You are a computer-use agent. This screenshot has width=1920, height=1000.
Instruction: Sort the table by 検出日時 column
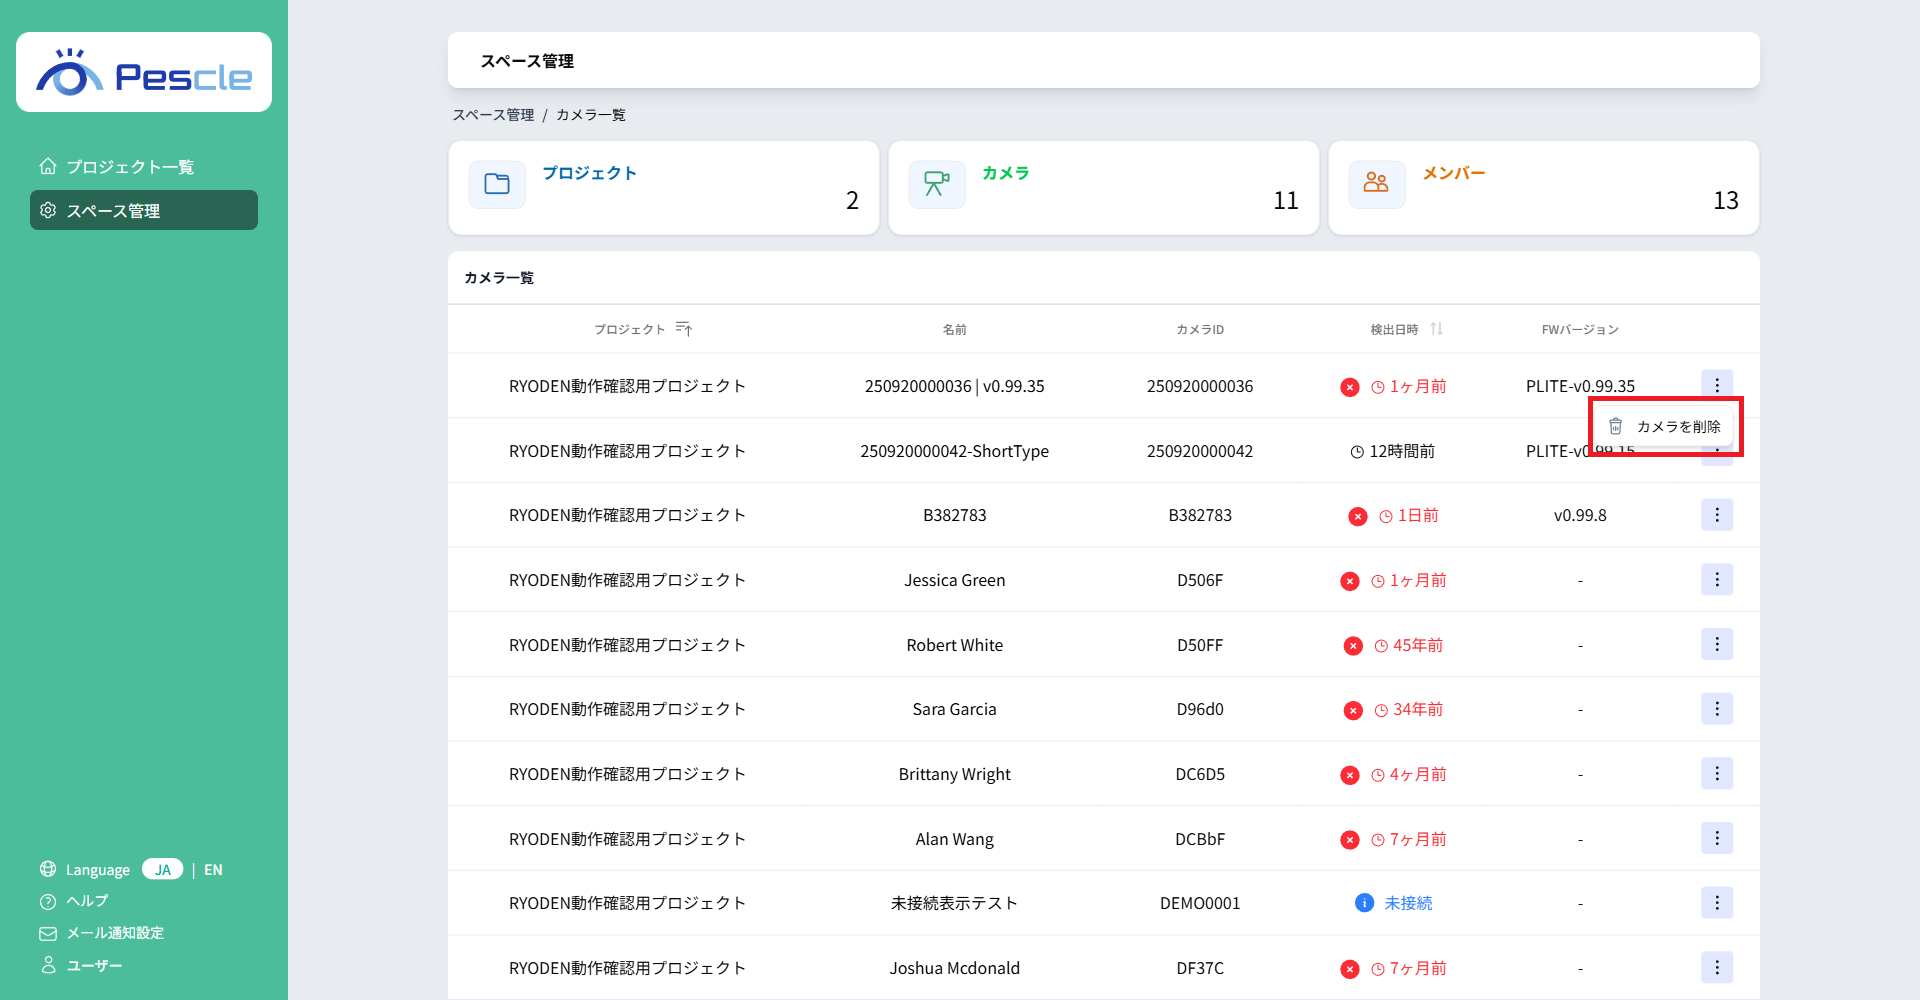(1436, 329)
